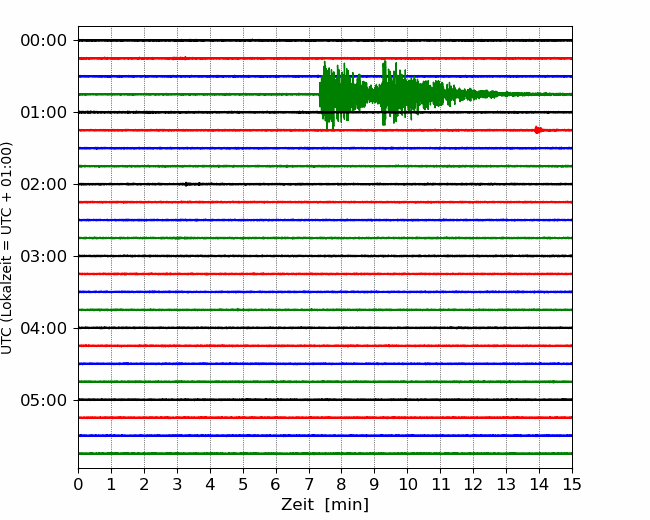650x520 pixels.
Task: Click the 01:00 time label
Action: point(44,112)
